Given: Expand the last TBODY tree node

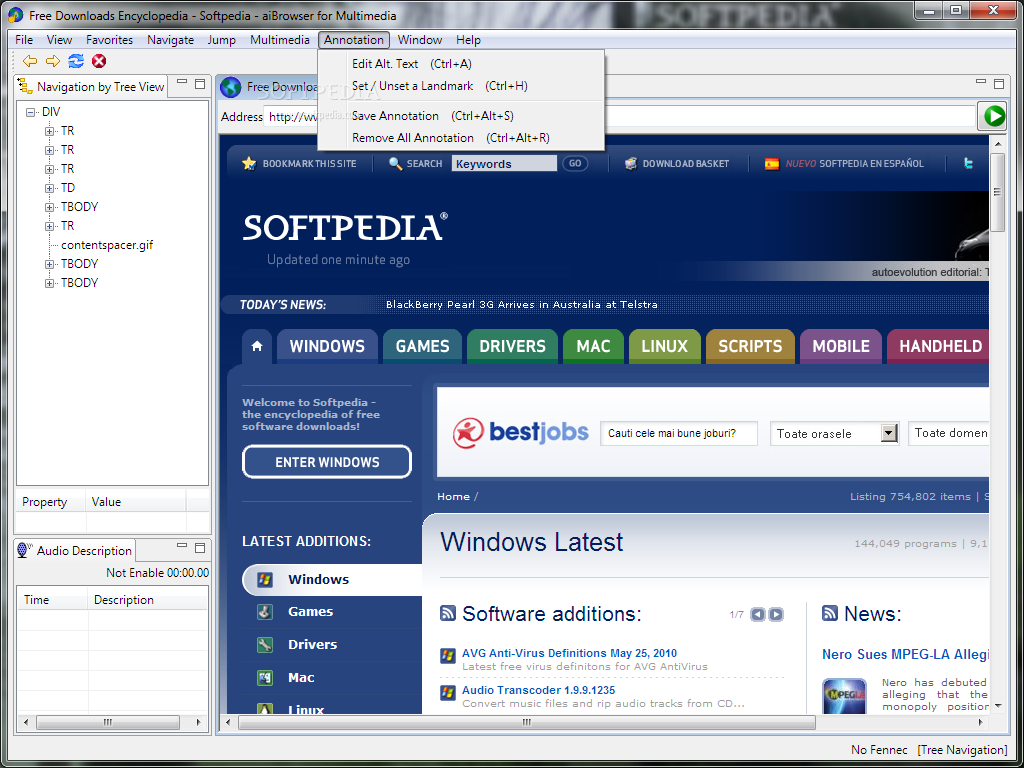Looking at the screenshot, I should click(49, 283).
